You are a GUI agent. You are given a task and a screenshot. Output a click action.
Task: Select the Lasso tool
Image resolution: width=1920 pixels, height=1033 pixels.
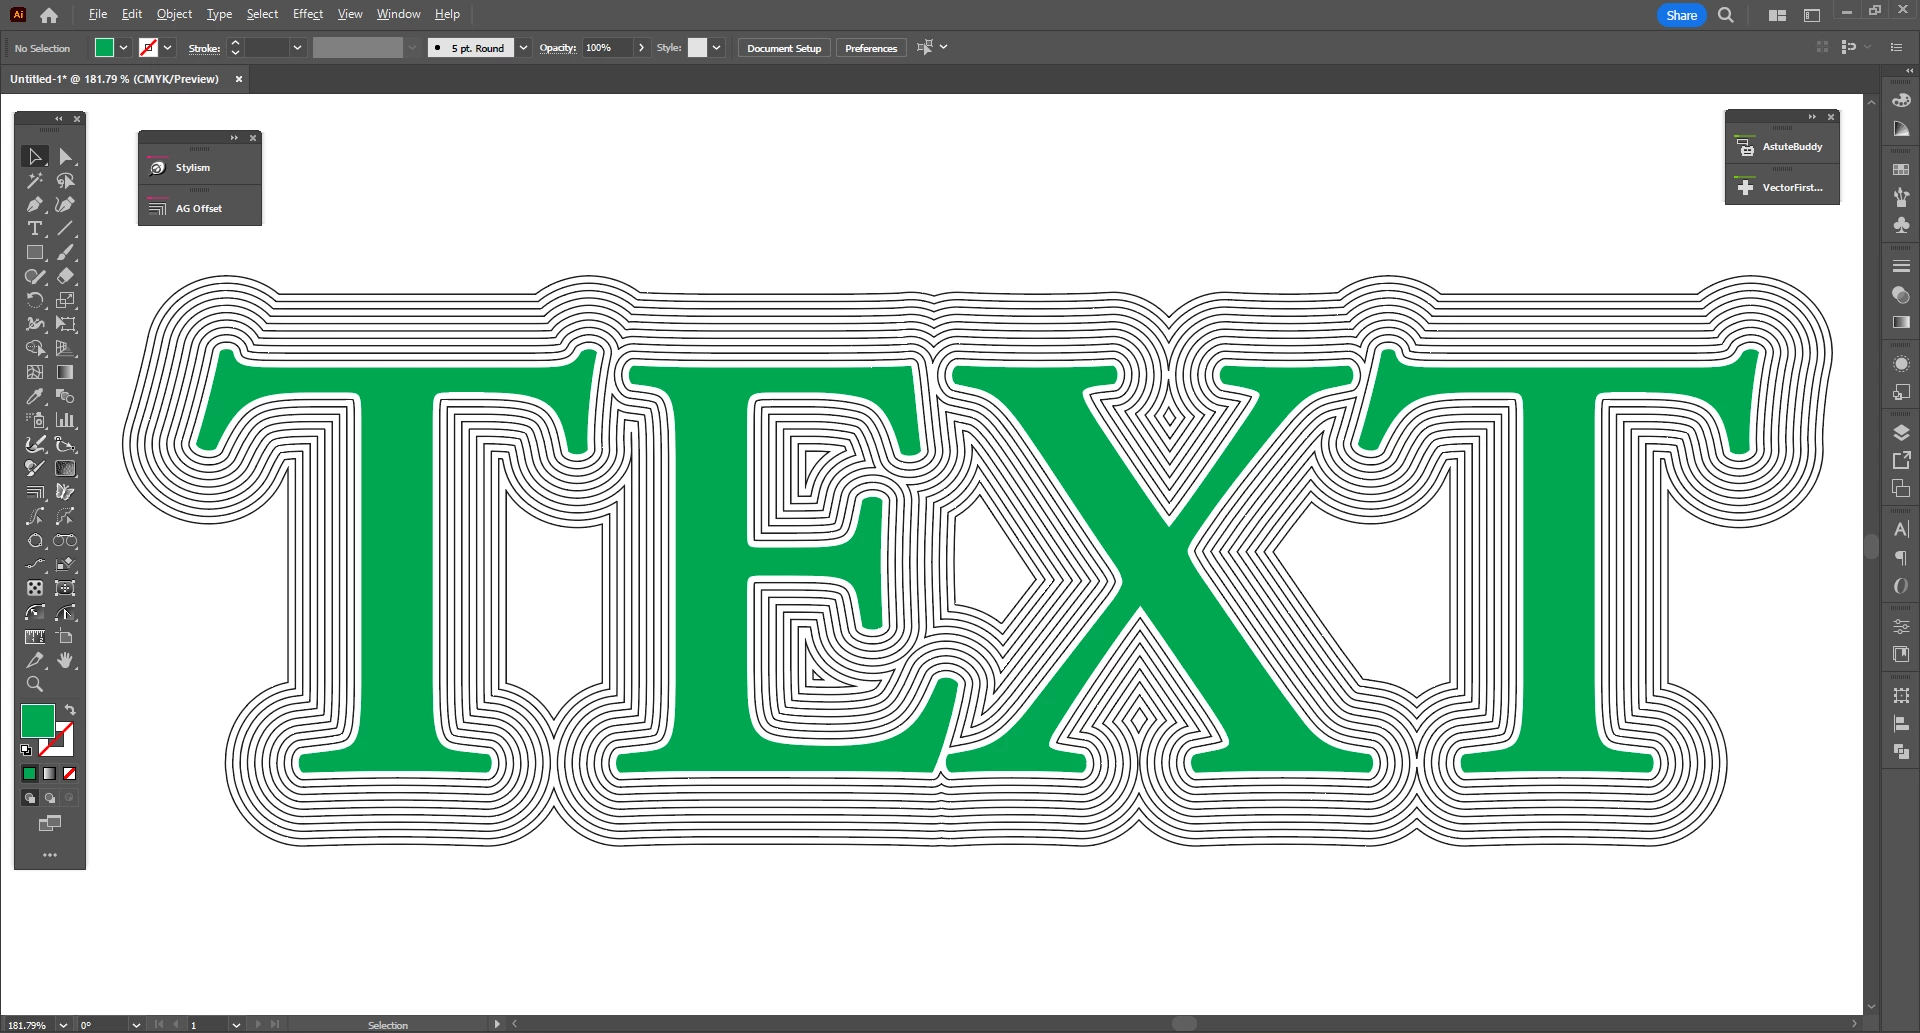point(65,180)
